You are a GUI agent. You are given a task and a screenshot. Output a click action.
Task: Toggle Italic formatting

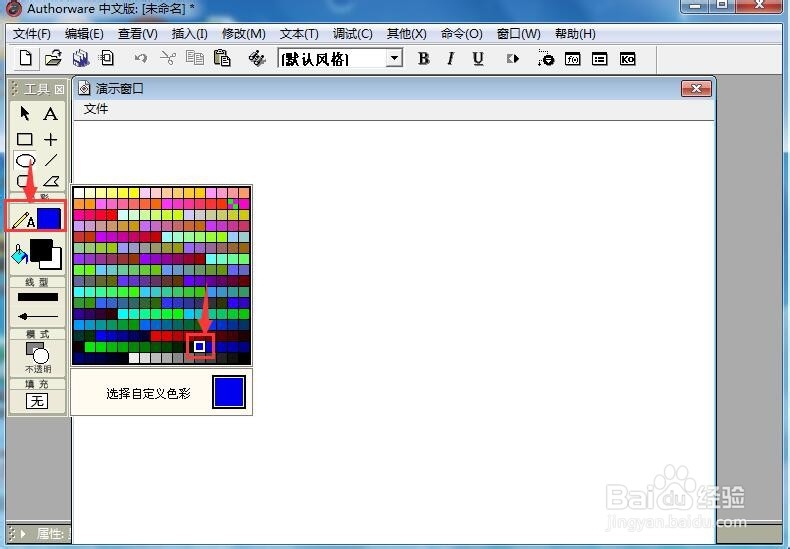coord(451,59)
